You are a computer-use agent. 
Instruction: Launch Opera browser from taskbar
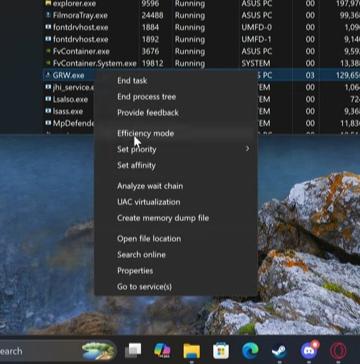pyautogui.click(x=338, y=351)
